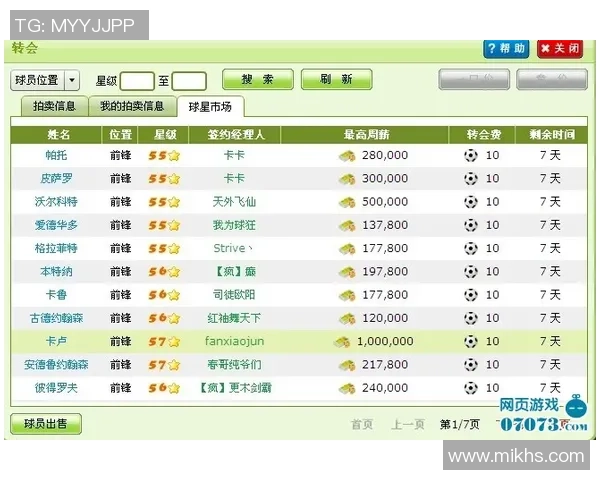600x480 pixels.
Task: Click the football icon in 皮萨罗's row
Action: 471,178
